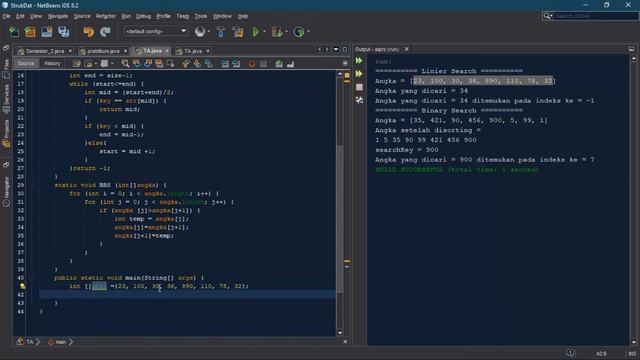Expand the browser selection dropdown arrow

point(209,32)
